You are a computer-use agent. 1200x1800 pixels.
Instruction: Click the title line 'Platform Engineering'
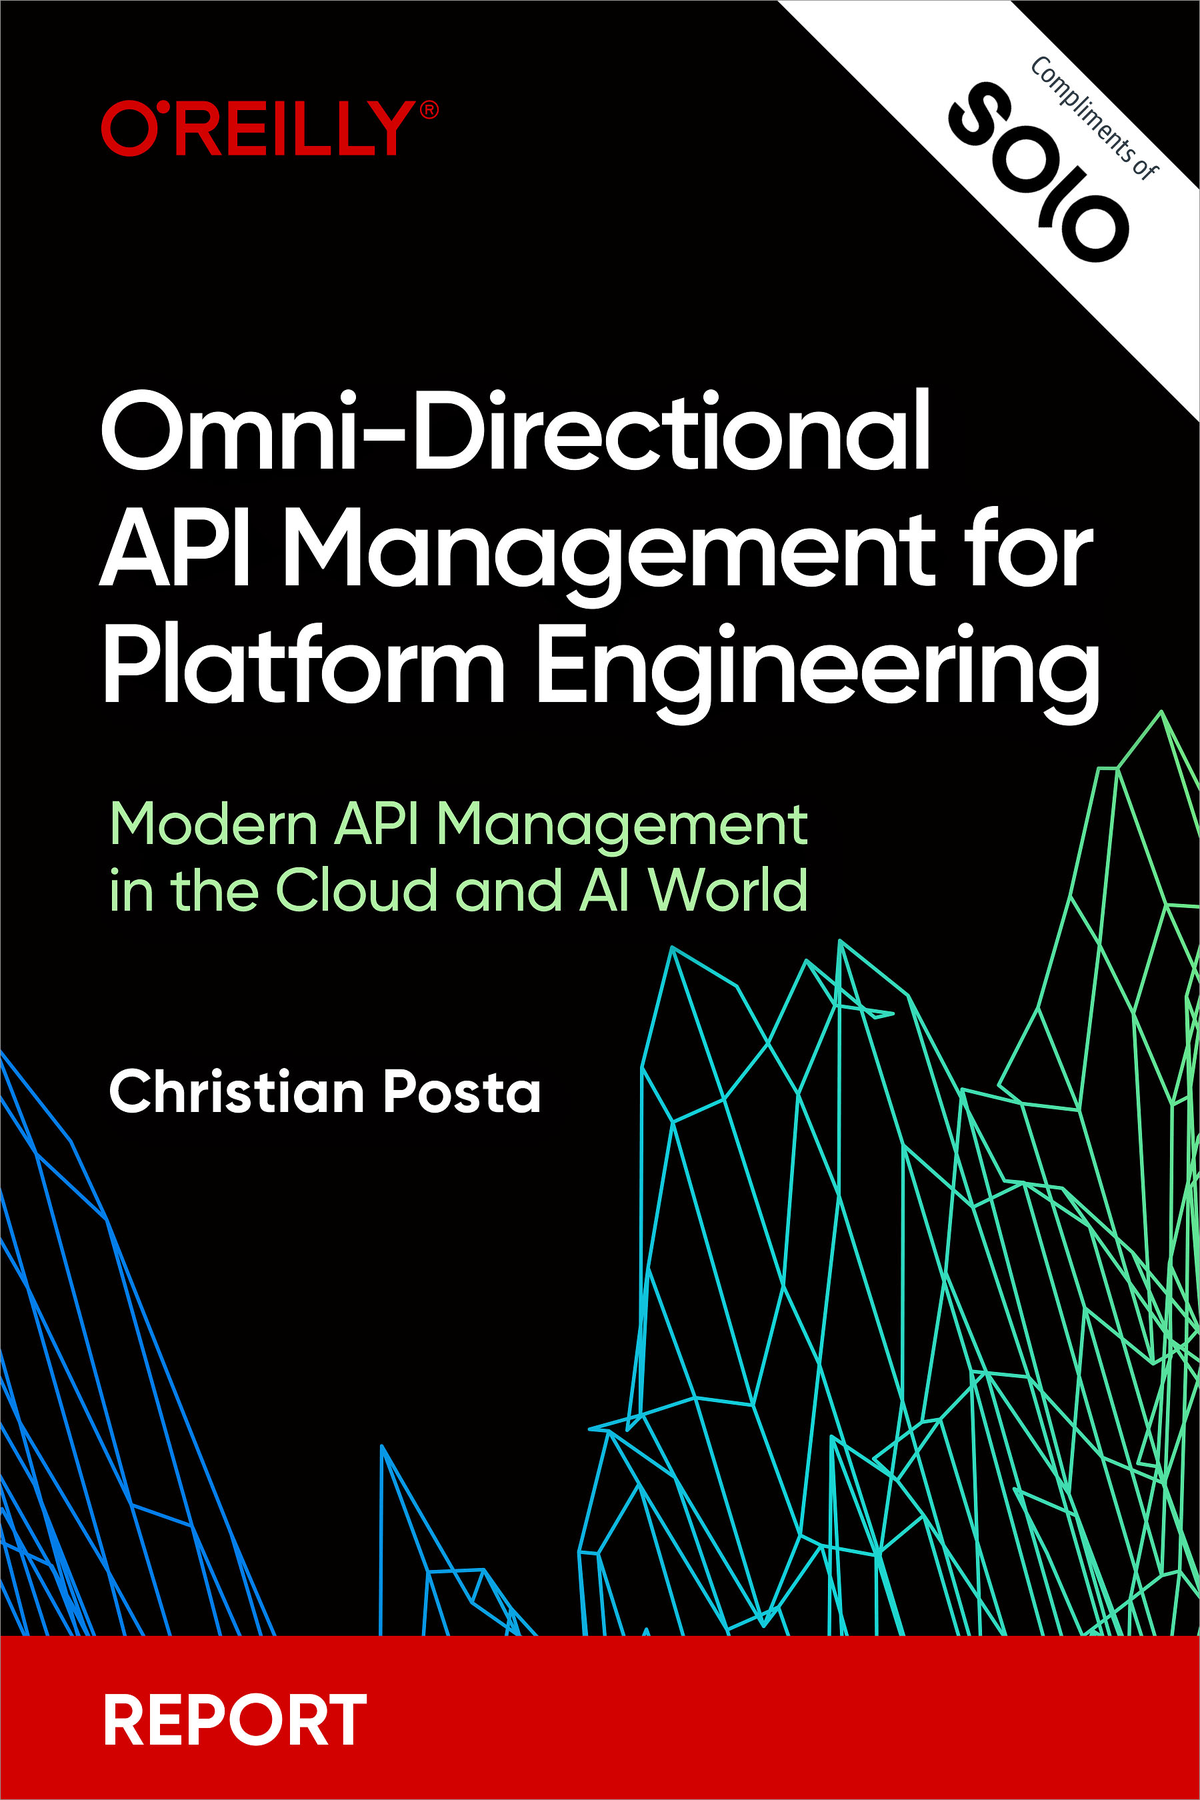[601, 673]
